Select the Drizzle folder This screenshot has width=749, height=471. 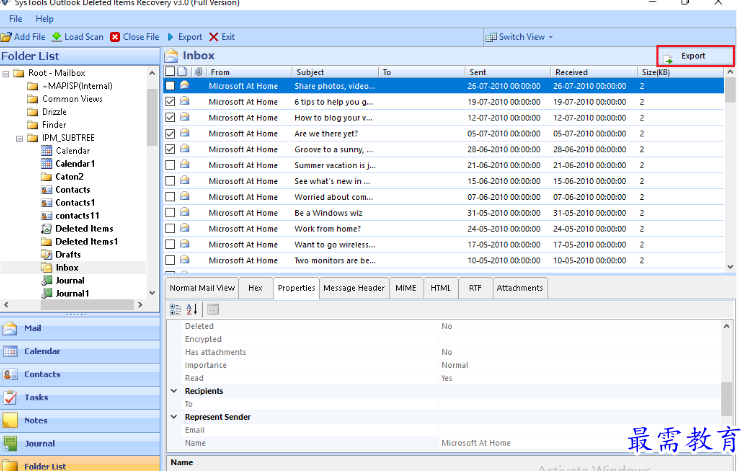coord(54,112)
